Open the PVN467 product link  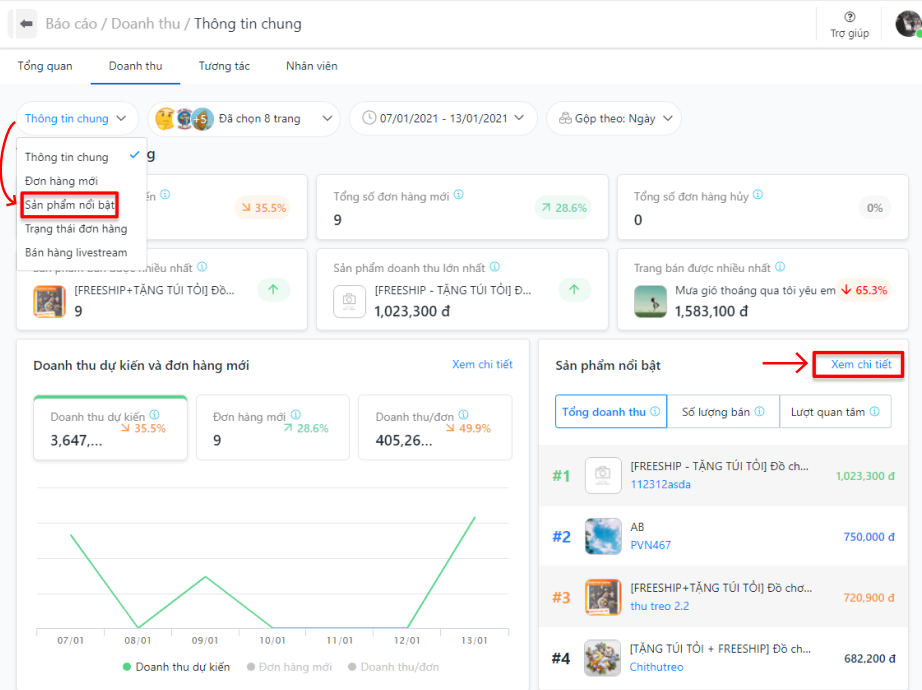point(650,545)
